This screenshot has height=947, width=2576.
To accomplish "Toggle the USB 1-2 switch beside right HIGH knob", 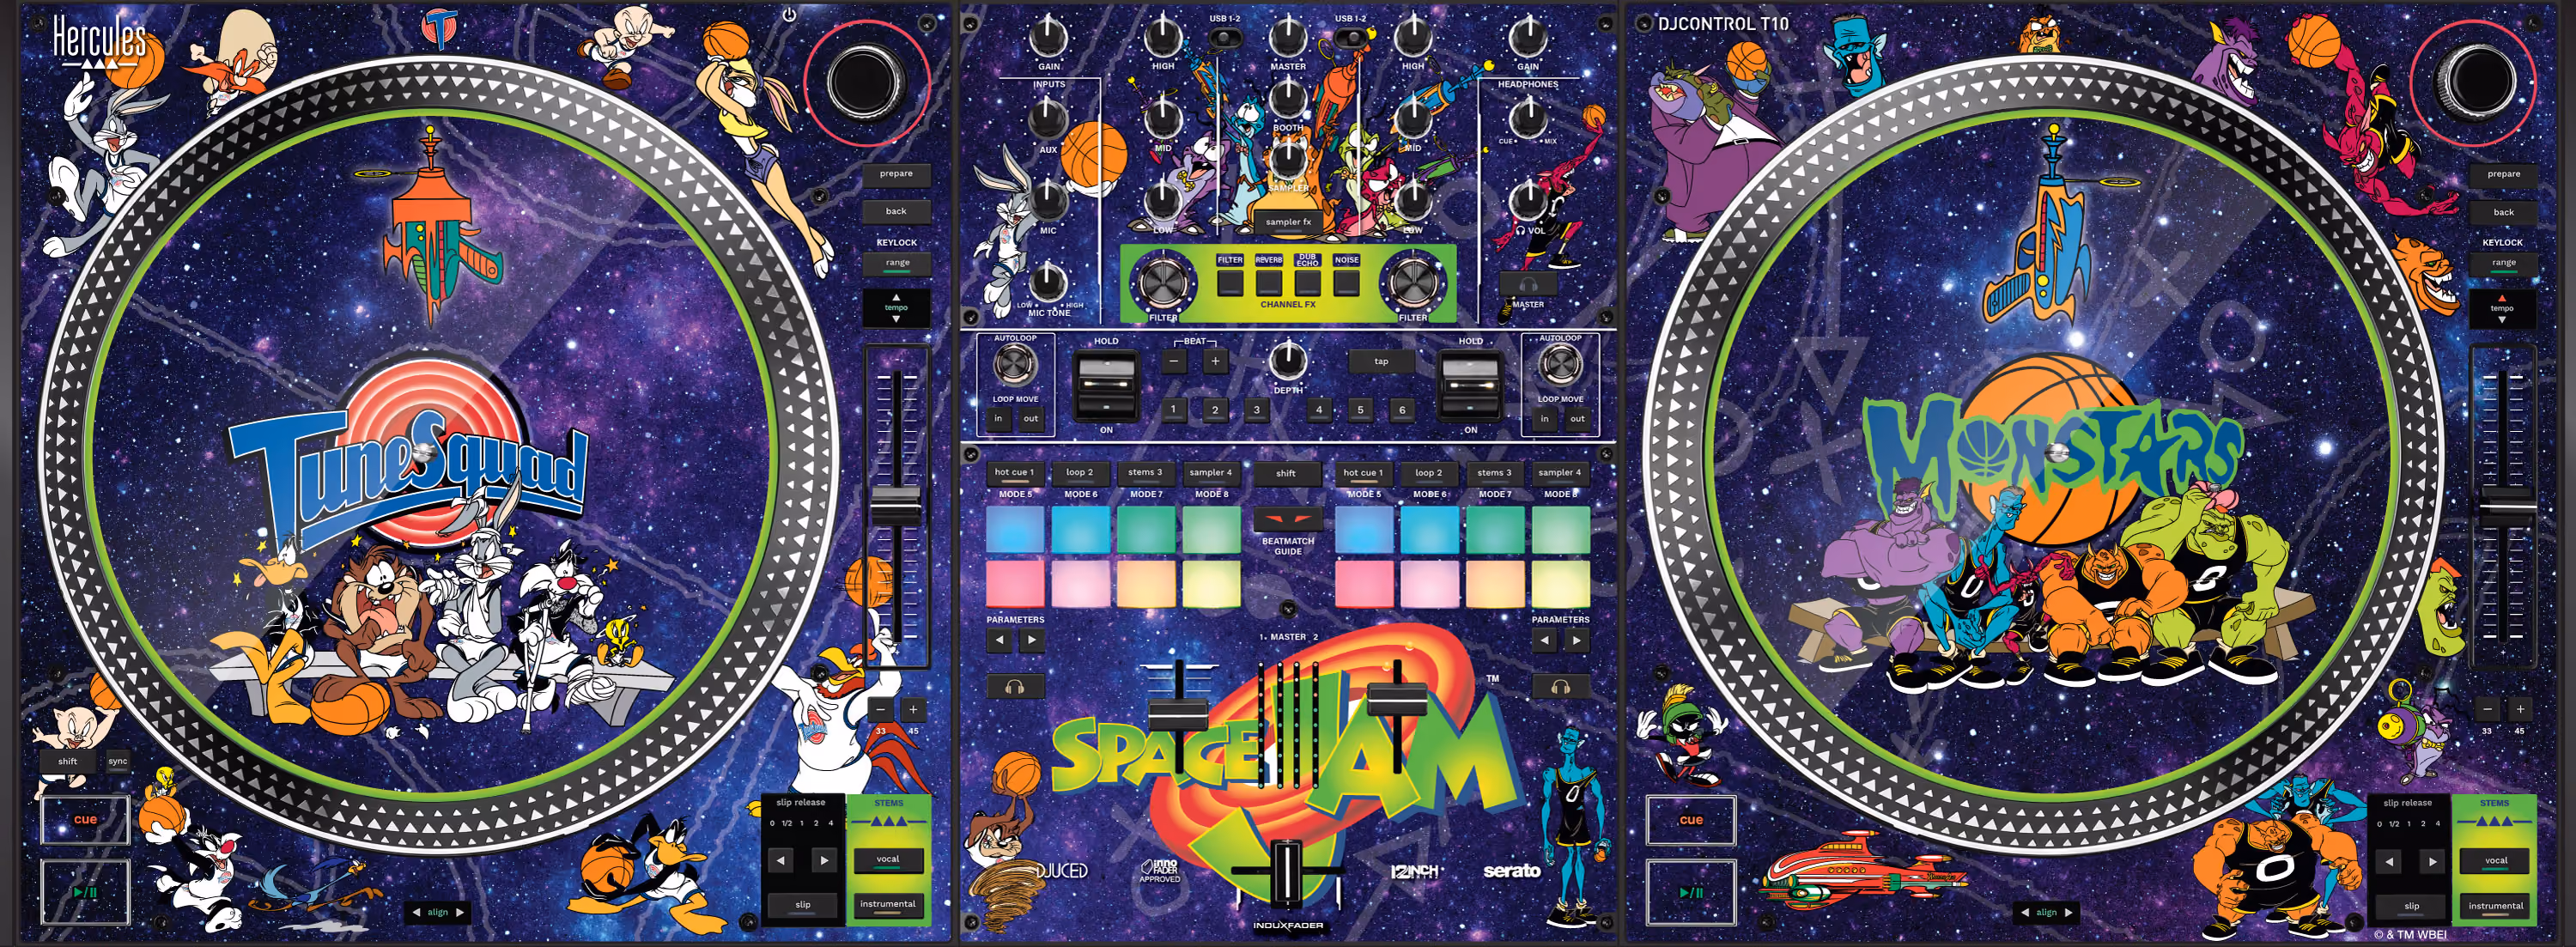I will tap(1350, 38).
